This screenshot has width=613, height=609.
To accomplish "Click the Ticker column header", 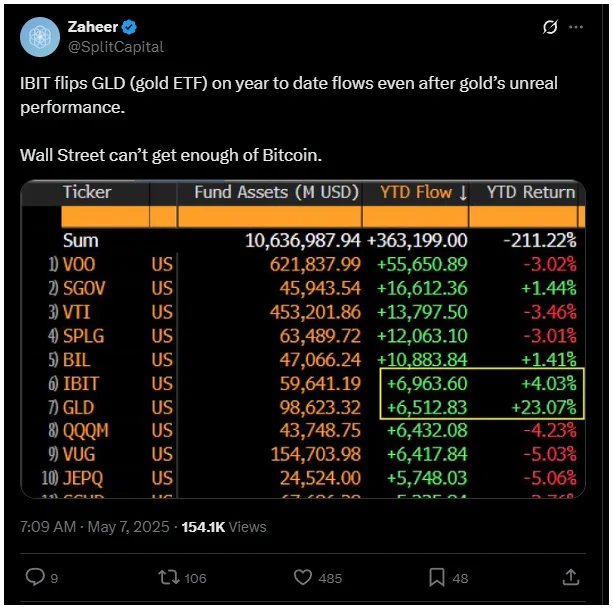I will pos(87,192).
